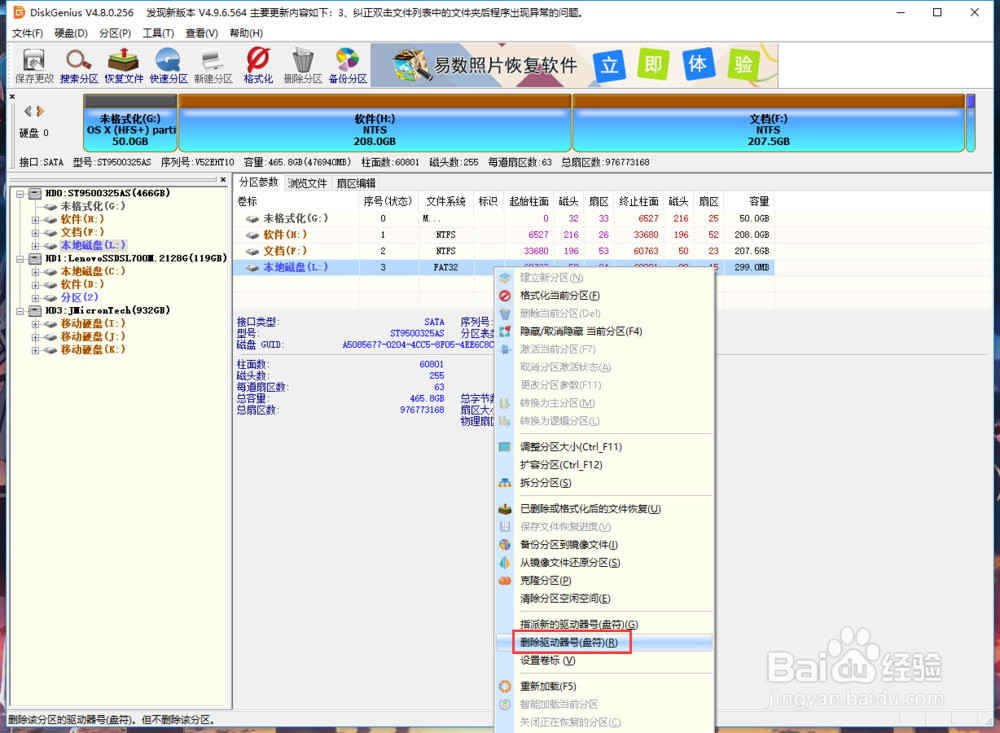Click the 格式化 (Format) toolbar icon
The height and width of the screenshot is (733, 1000).
tap(257, 65)
